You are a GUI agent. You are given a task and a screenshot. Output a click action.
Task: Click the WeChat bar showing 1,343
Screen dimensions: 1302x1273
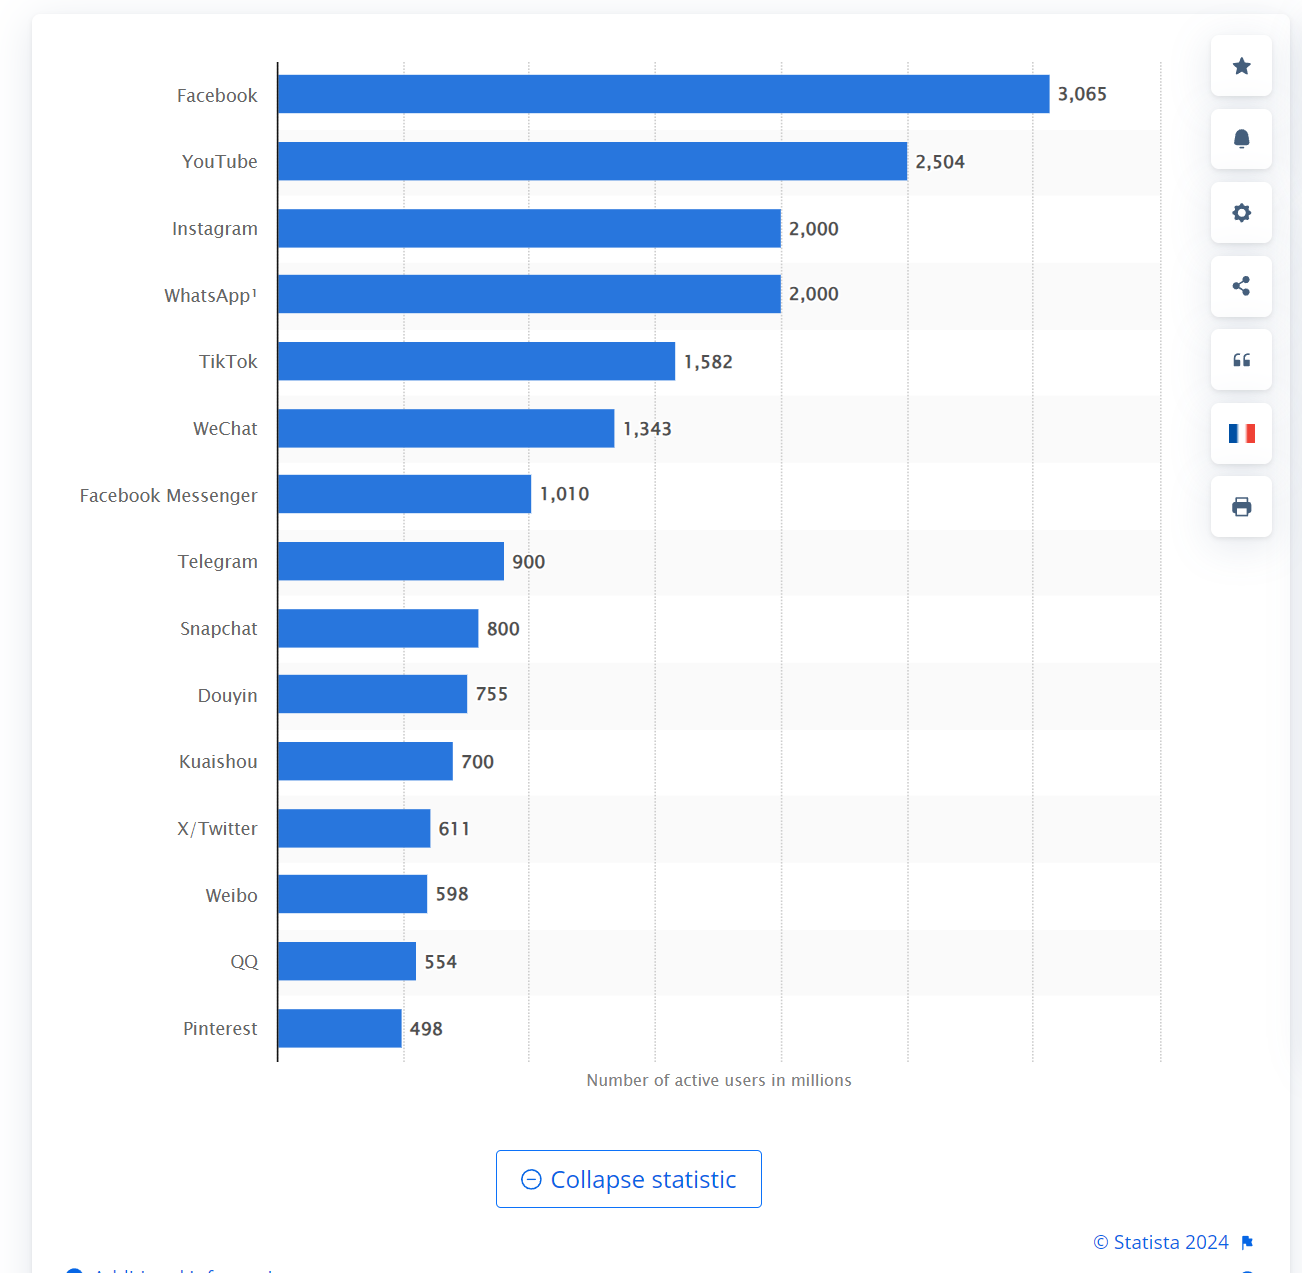coord(447,428)
